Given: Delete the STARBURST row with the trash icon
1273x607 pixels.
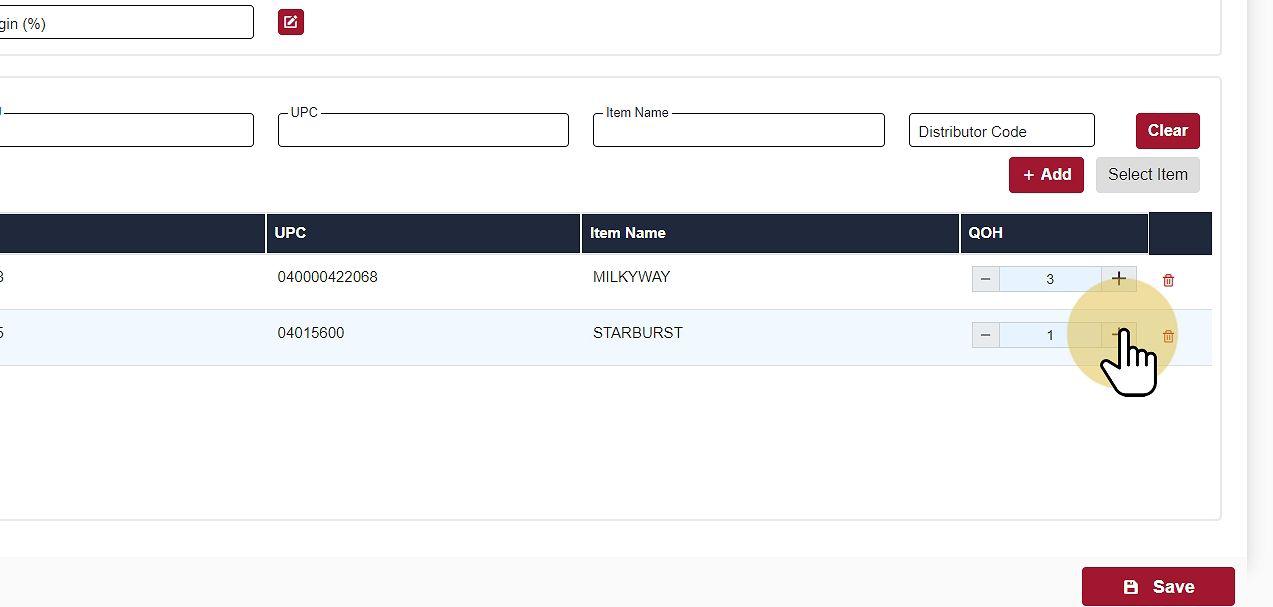Looking at the screenshot, I should 1168,337.
